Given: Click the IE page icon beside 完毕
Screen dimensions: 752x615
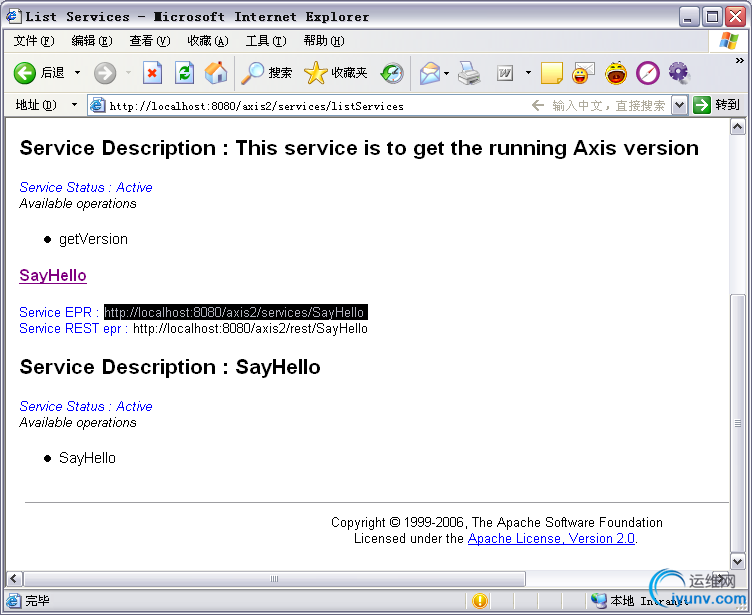Looking at the screenshot, I should [x=13, y=601].
